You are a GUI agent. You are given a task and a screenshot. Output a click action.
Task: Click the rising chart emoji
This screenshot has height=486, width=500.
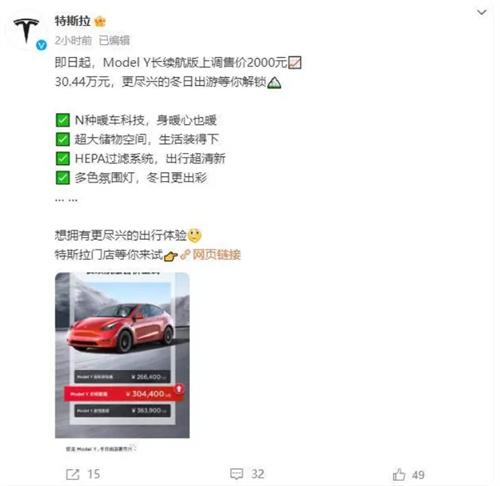coord(295,63)
